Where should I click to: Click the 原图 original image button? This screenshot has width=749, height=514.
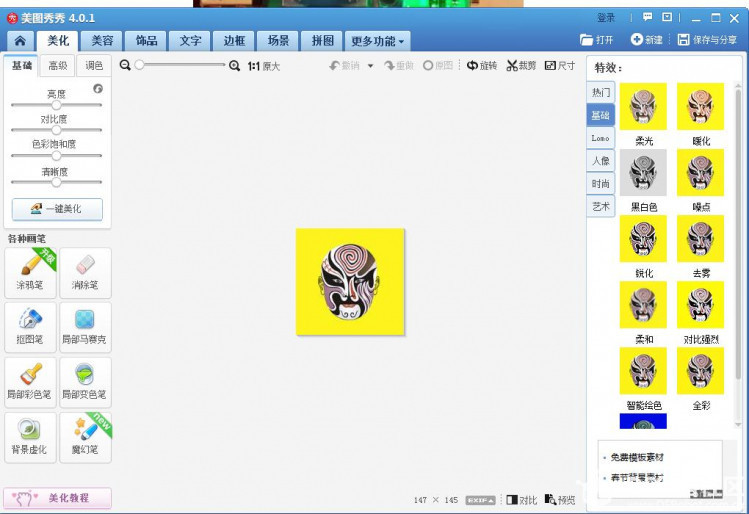[x=438, y=65]
